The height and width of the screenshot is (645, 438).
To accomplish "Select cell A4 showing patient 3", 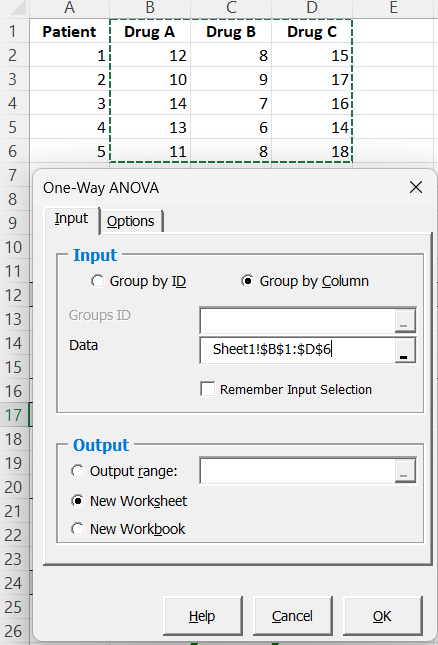I will click(x=70, y=103).
